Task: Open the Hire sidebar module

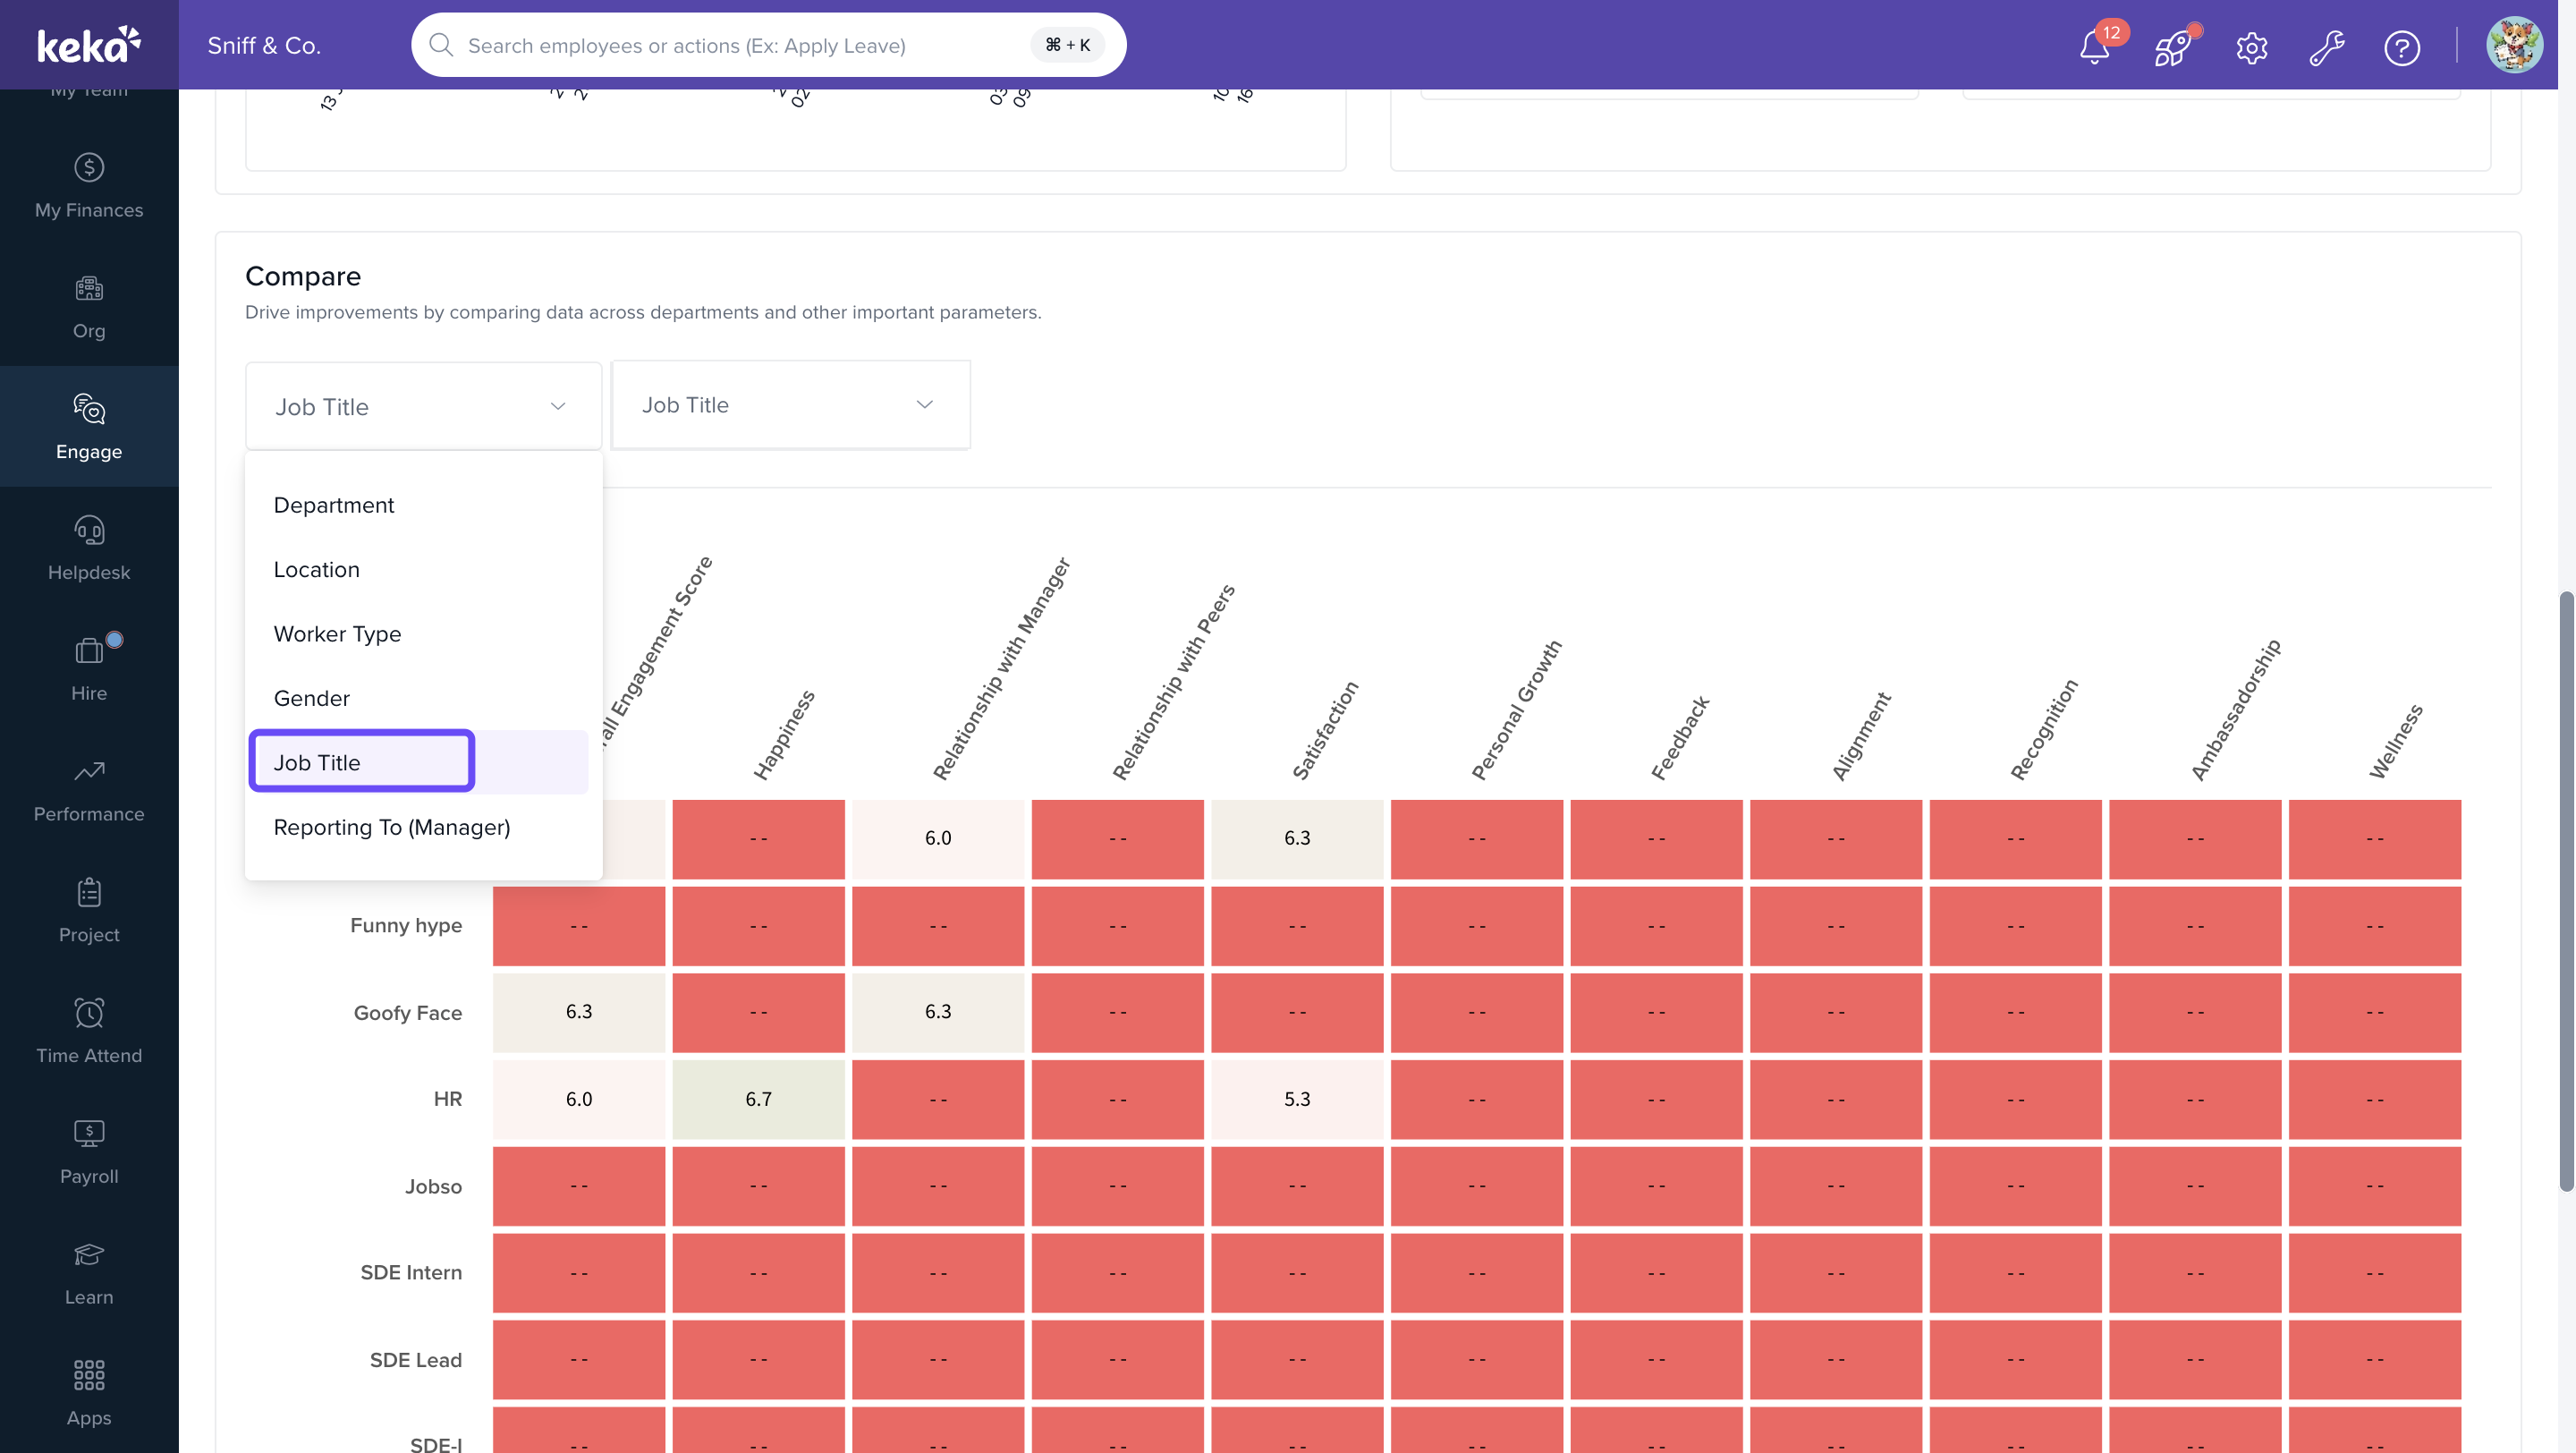Action: 89,669
